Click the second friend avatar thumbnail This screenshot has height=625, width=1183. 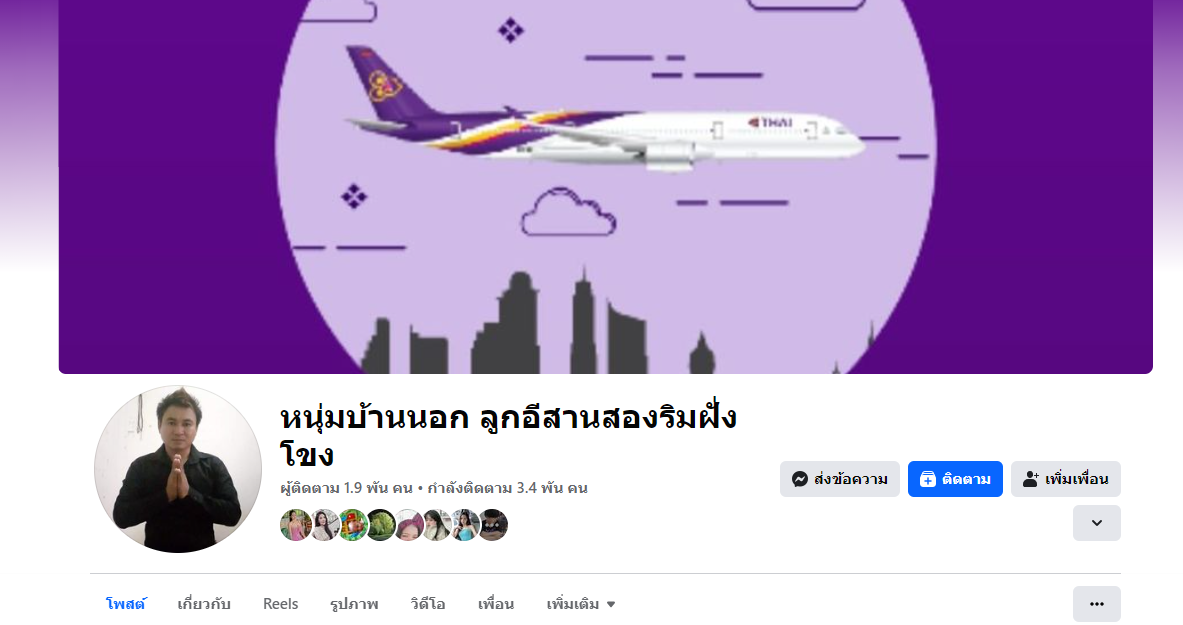pos(324,525)
